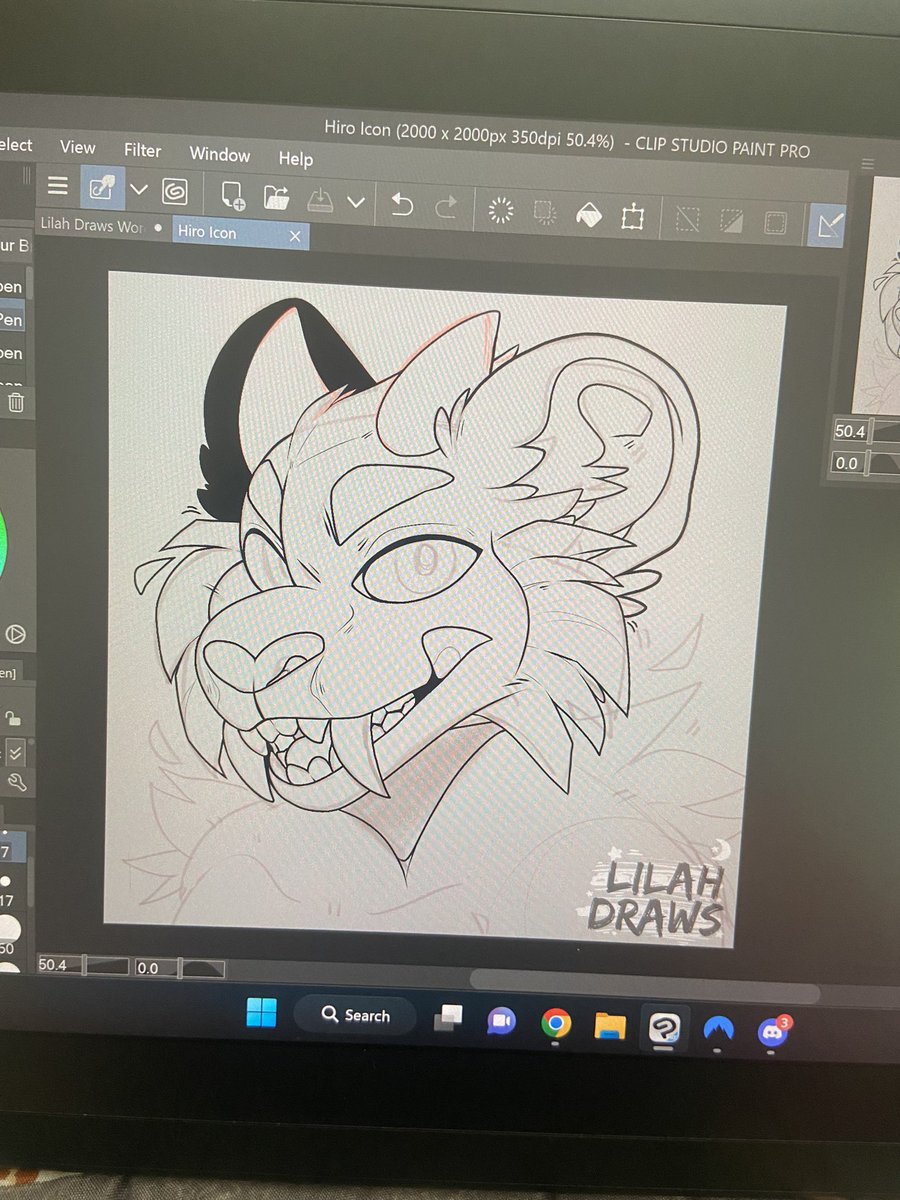The width and height of the screenshot is (900, 1200).
Task: Click the trash icon below the sub tool list
Action: 16,402
